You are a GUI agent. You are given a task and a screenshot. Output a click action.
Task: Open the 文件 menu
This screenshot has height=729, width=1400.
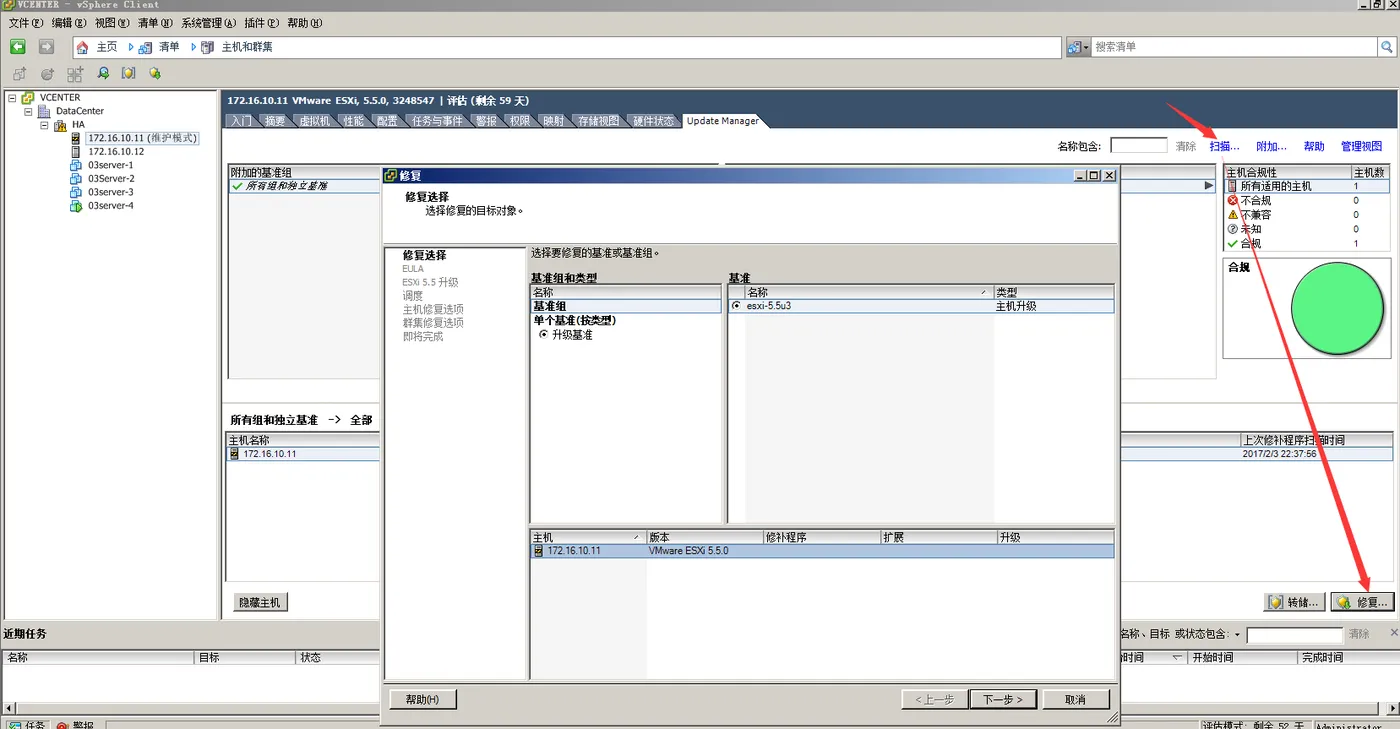(25, 23)
